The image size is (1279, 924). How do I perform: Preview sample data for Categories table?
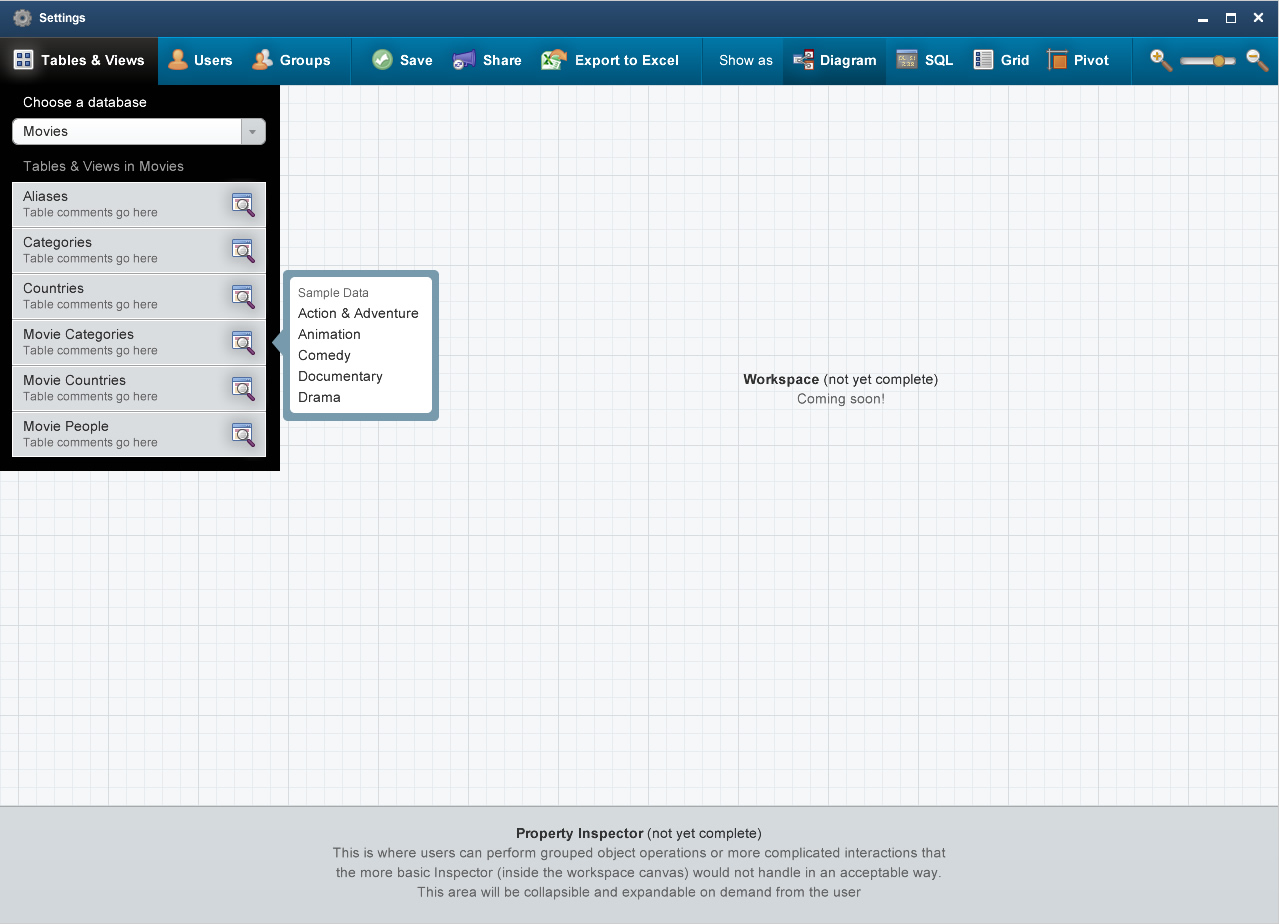243,251
